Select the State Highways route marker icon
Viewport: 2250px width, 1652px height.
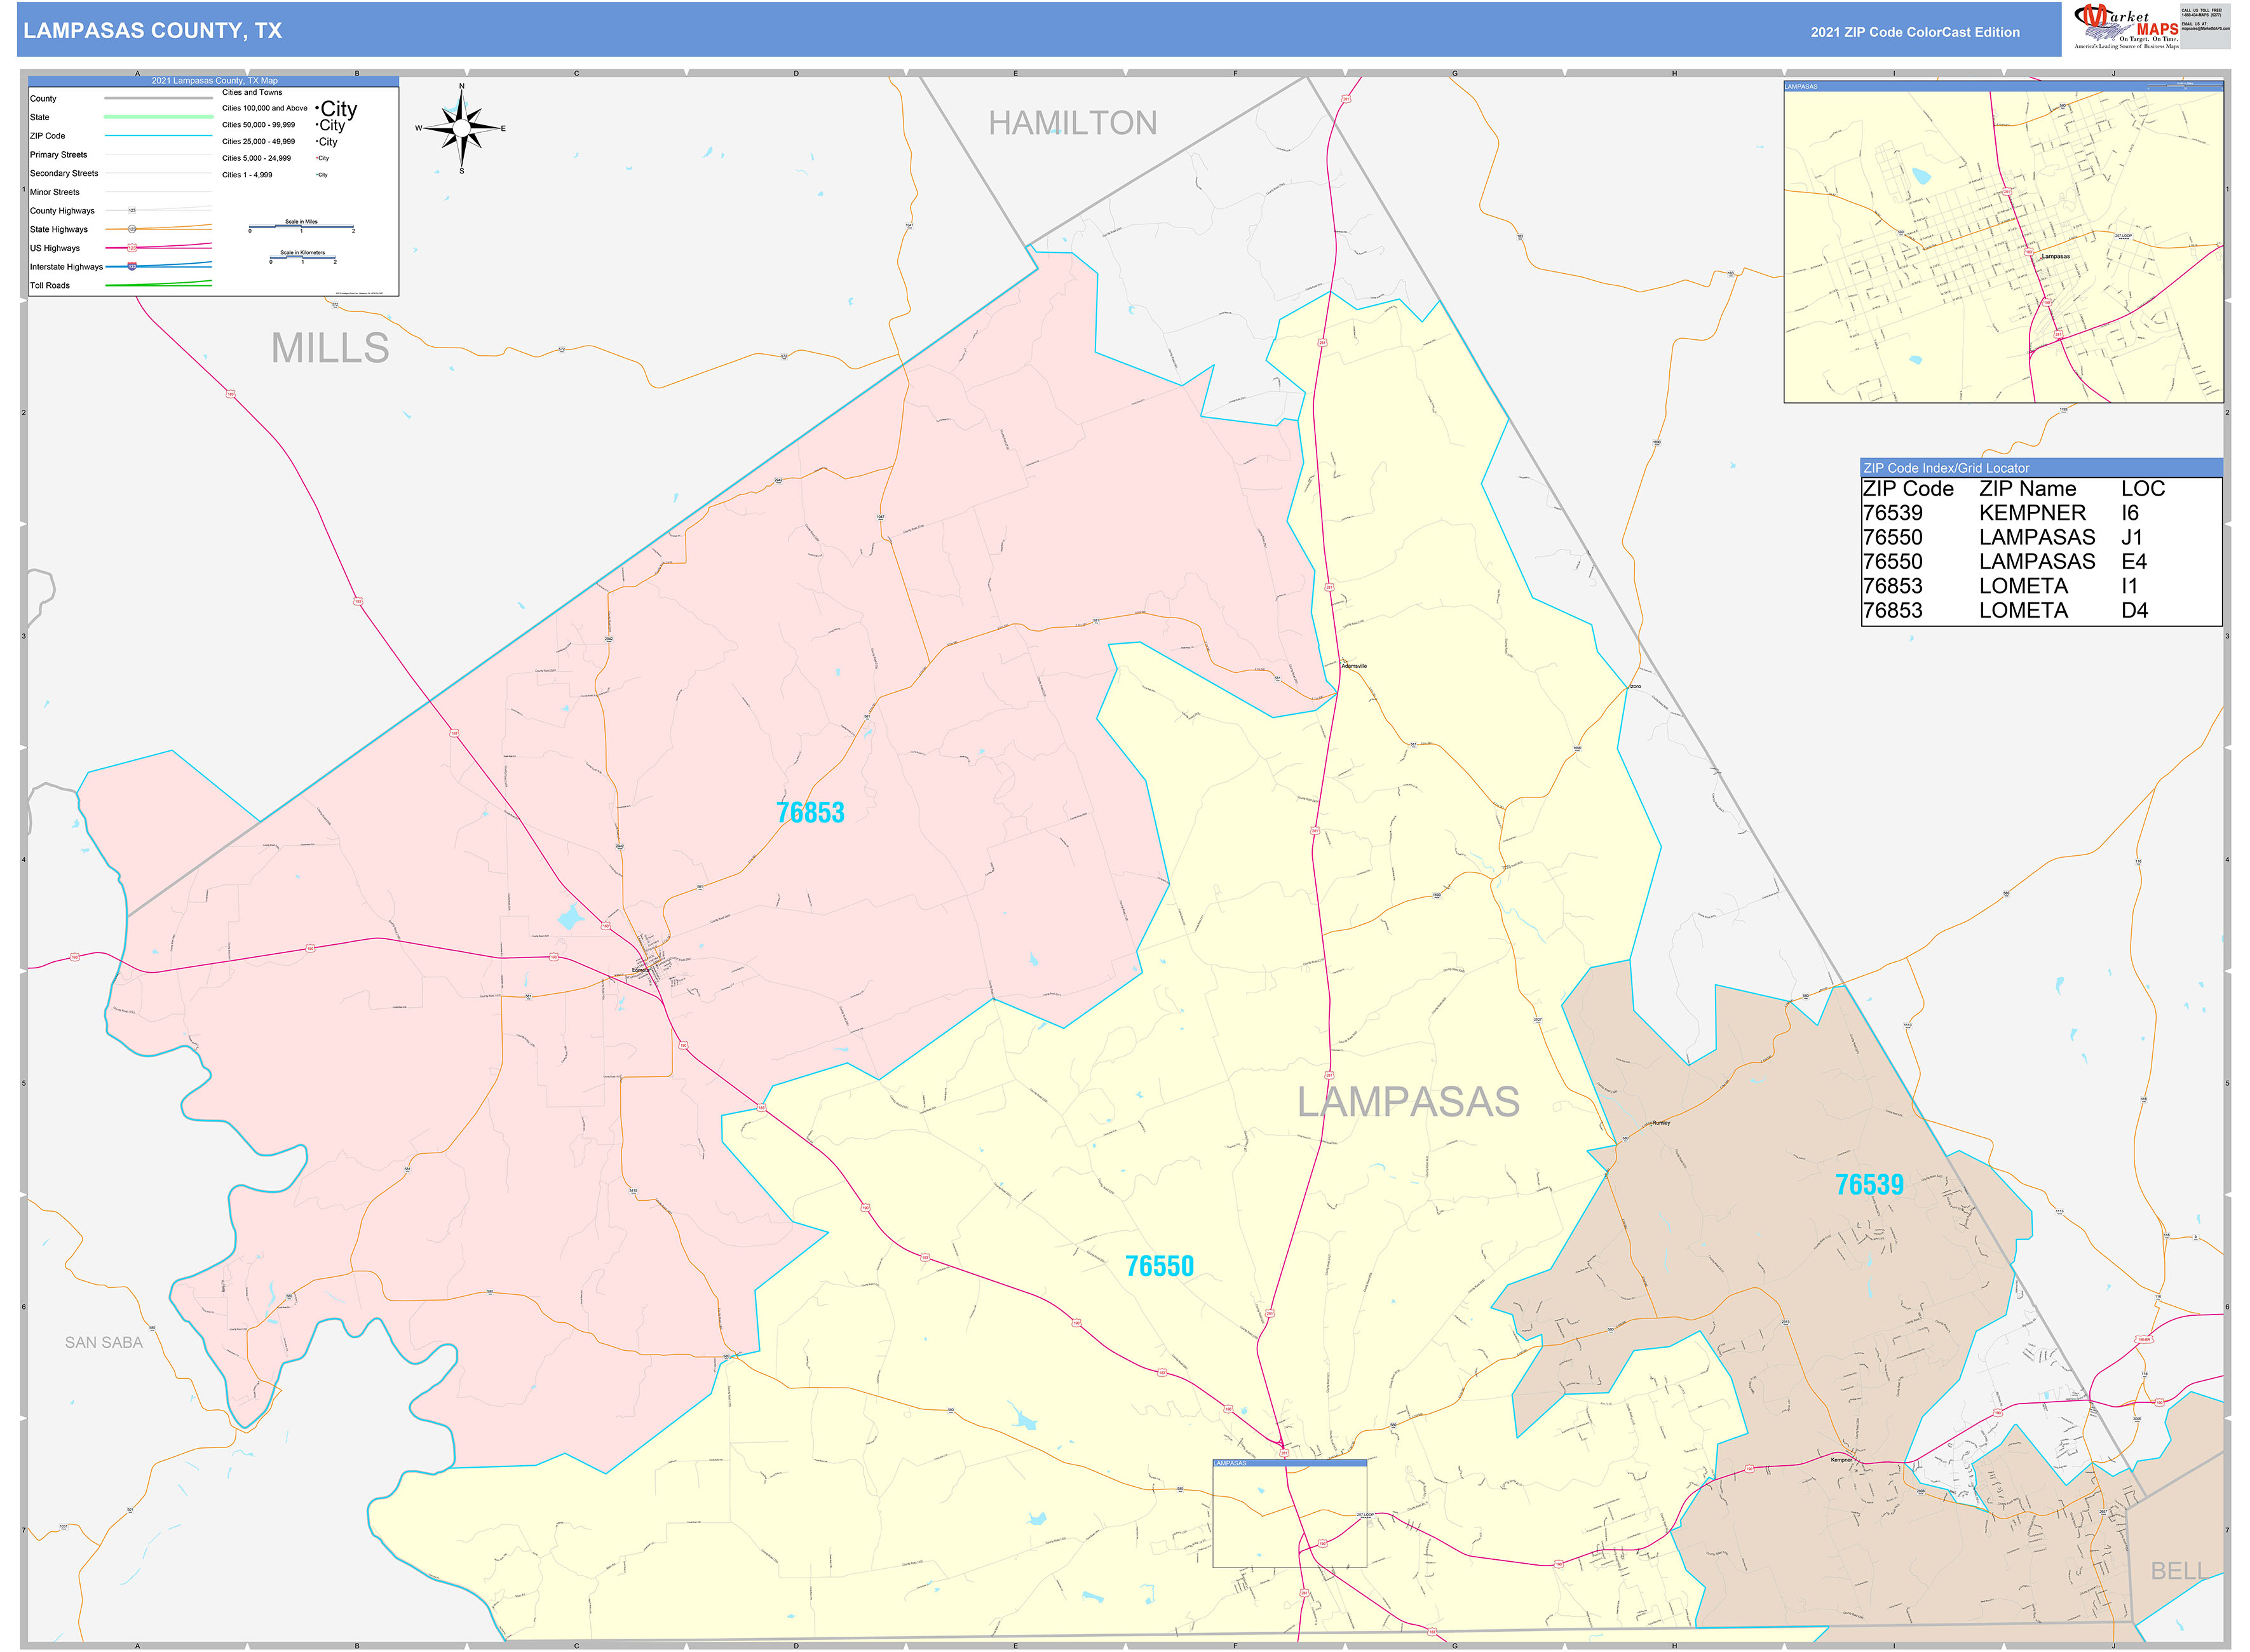(132, 229)
